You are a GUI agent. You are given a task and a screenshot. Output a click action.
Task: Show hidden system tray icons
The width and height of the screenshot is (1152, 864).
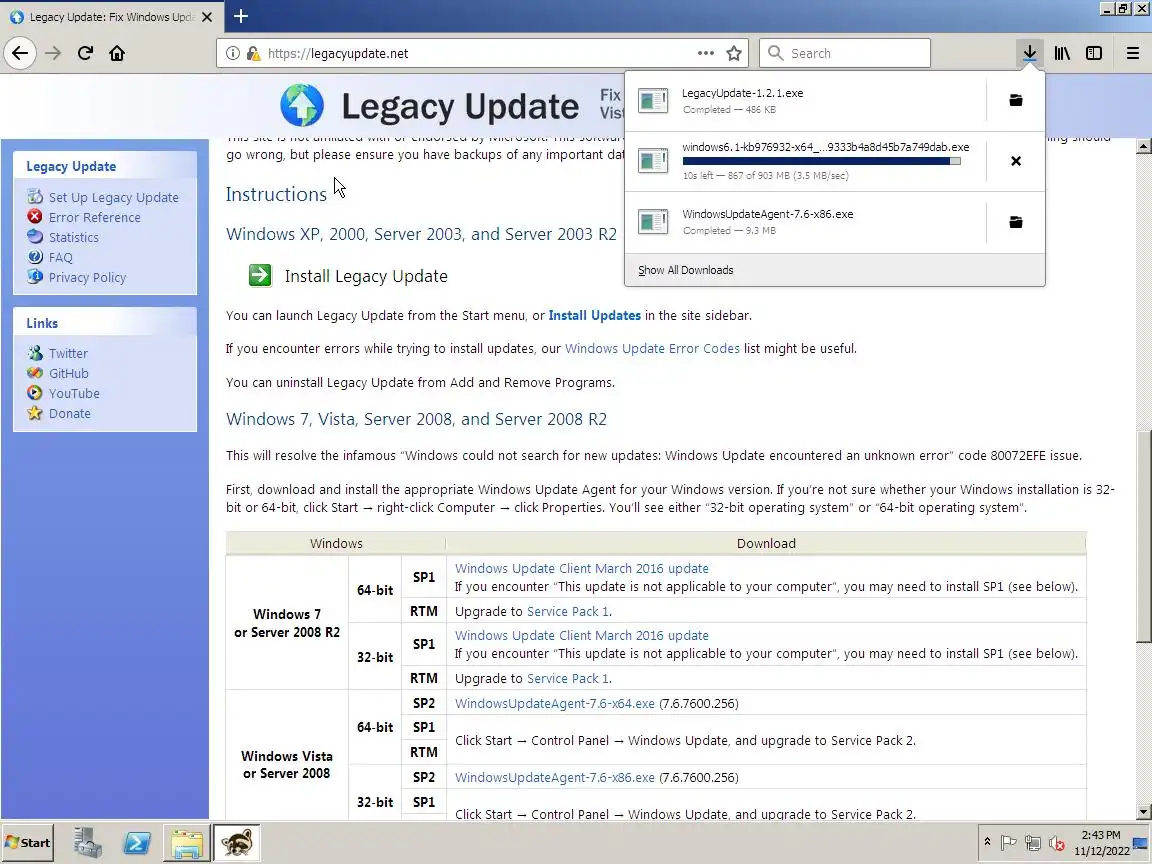point(987,842)
